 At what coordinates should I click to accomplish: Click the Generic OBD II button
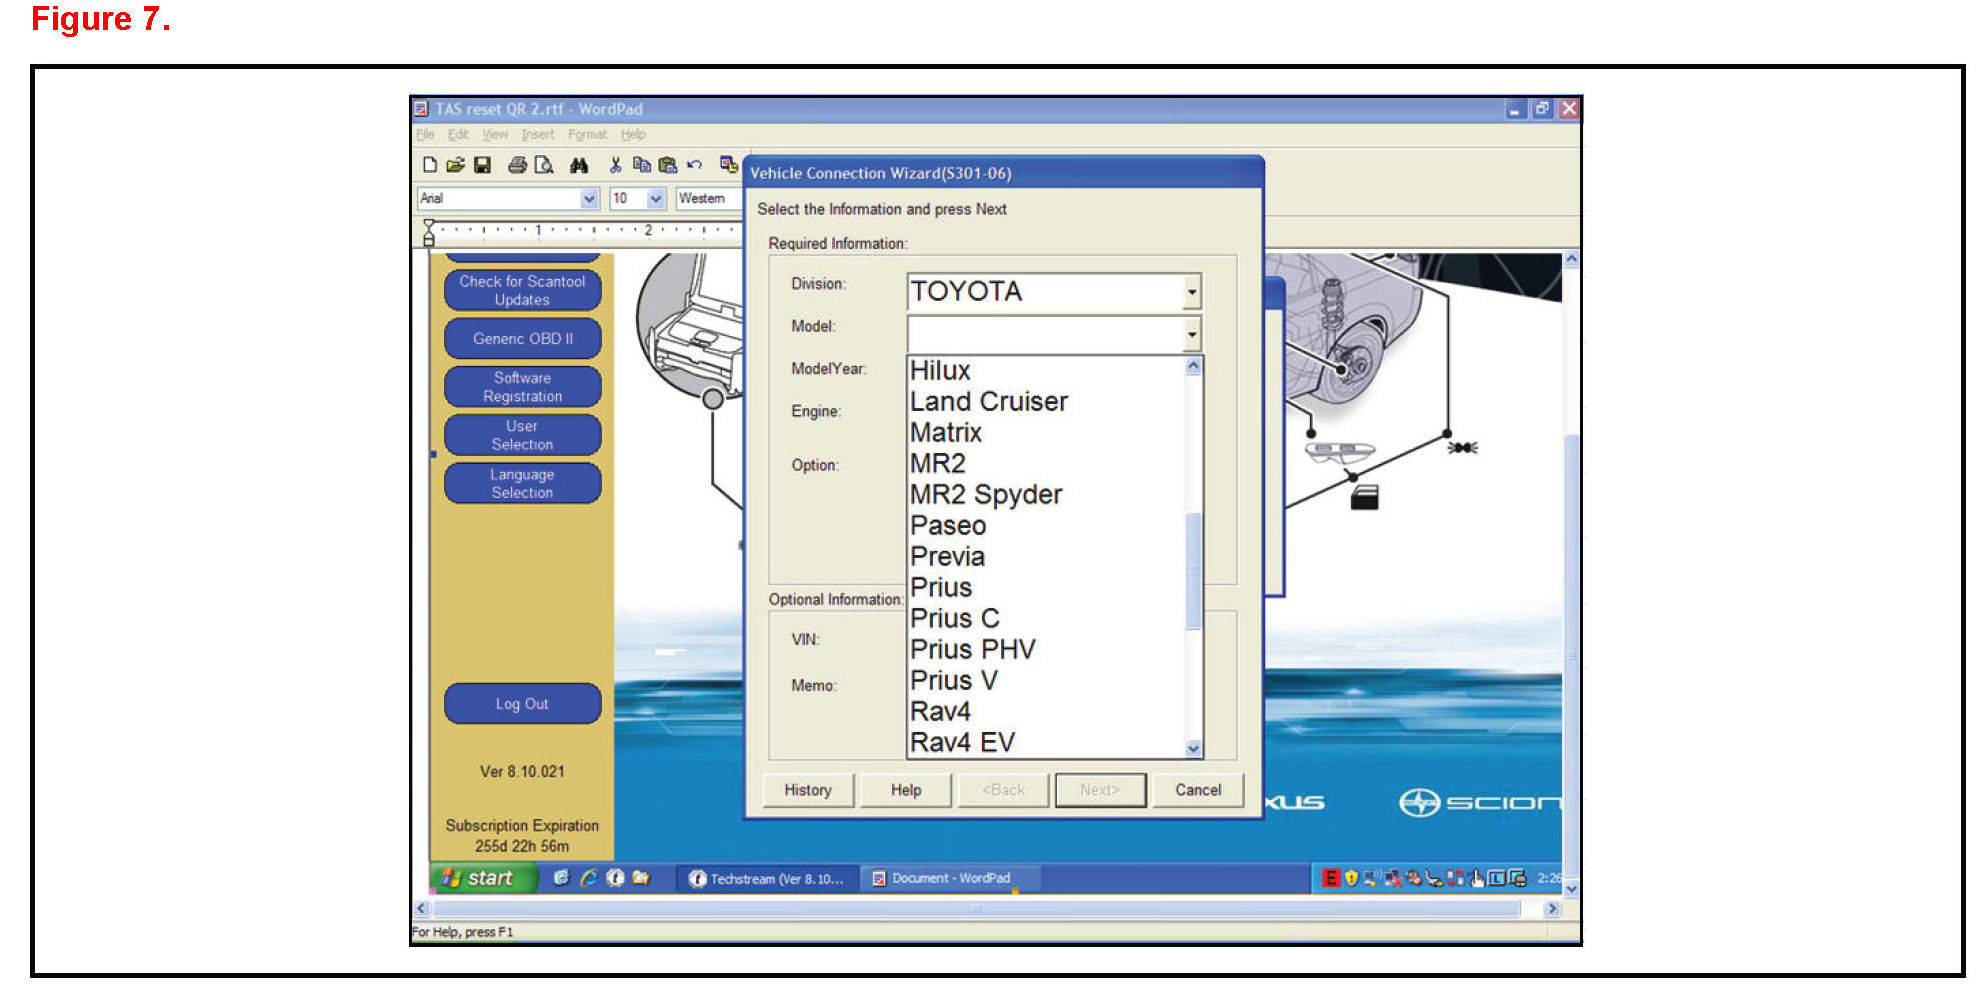522,339
